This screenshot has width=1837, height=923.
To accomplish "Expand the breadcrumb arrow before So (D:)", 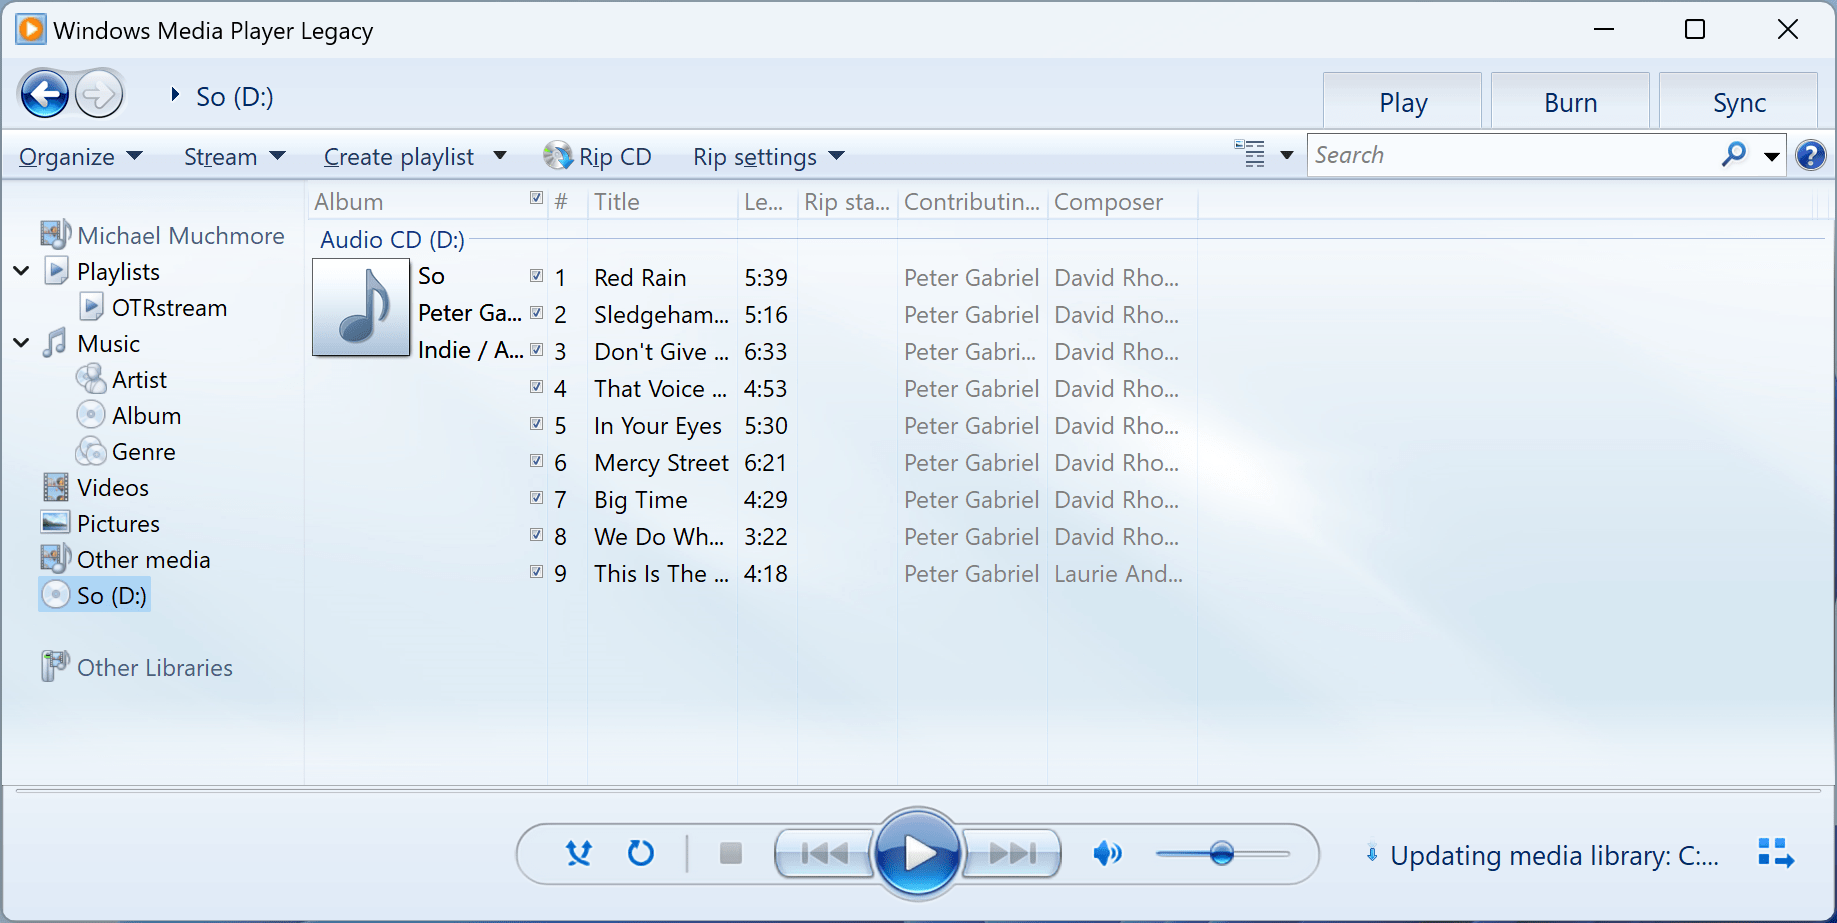I will 175,95.
